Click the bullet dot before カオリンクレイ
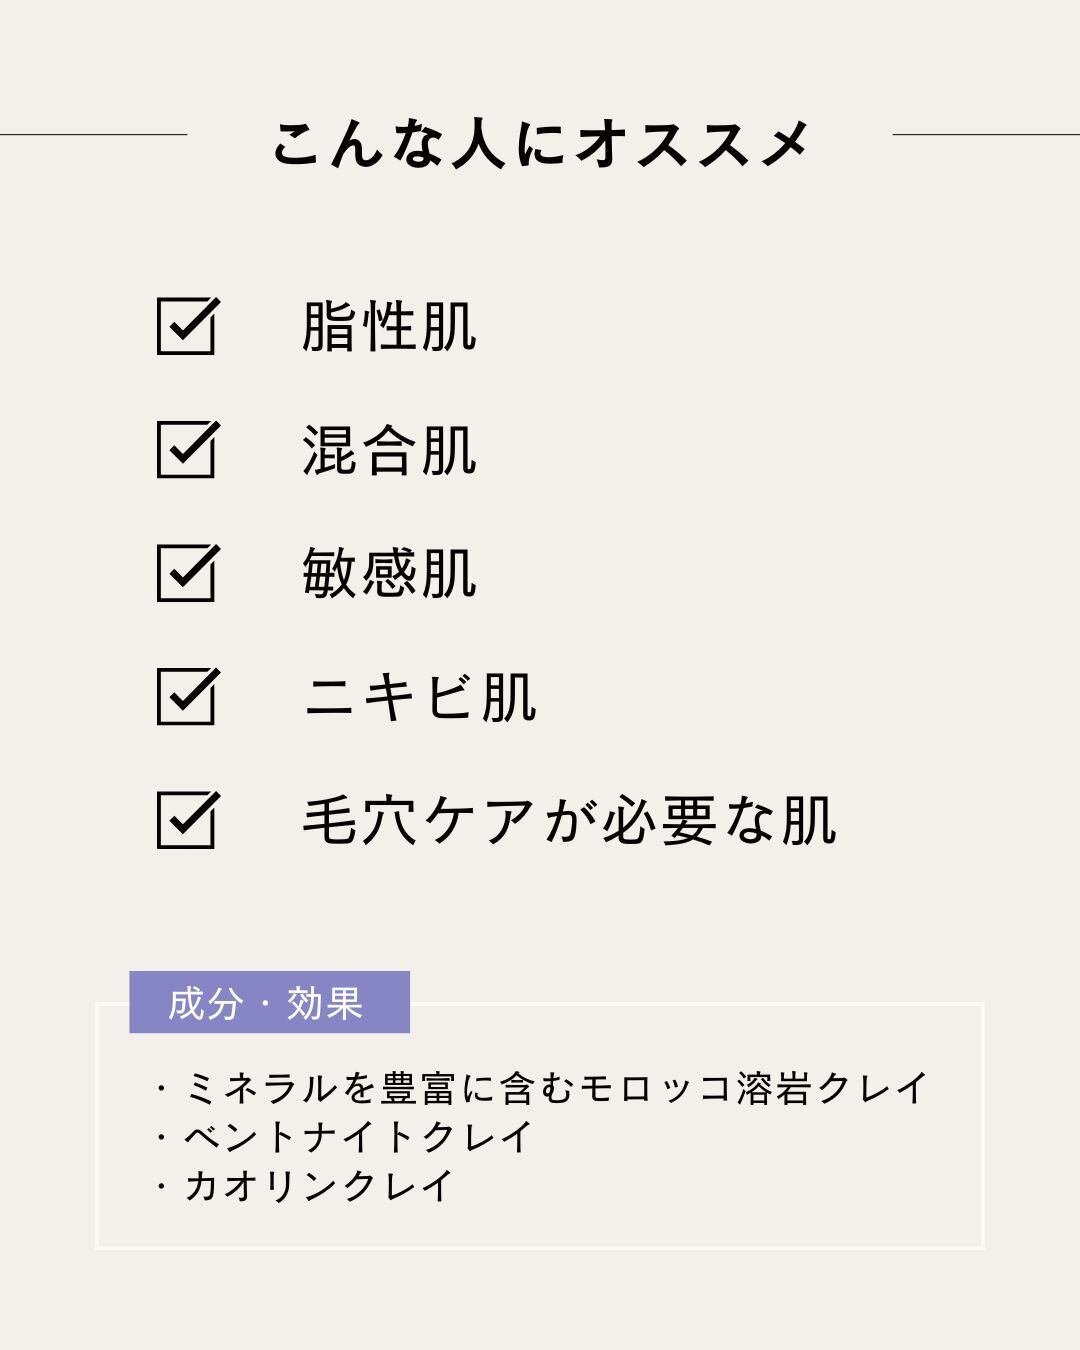The width and height of the screenshot is (1080, 1350). click(x=161, y=1187)
